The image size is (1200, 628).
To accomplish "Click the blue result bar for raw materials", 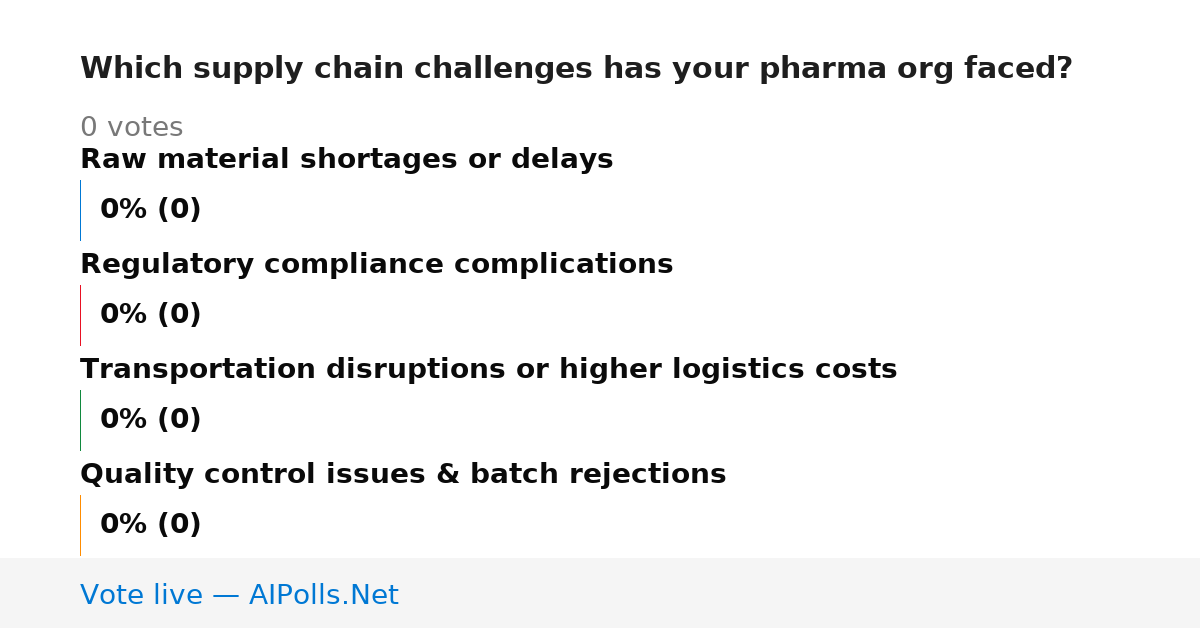I will point(80,210).
